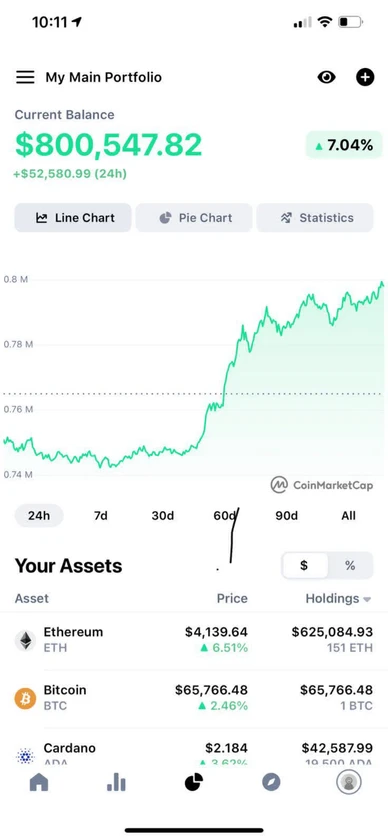
Task: Click the Ethereum logo icon
Action: point(25,640)
